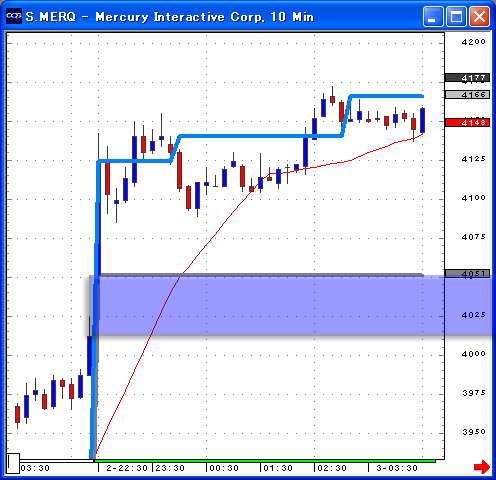Click the 4100 price scale label
Image resolution: width=496 pixels, height=480 pixels.
473,198
